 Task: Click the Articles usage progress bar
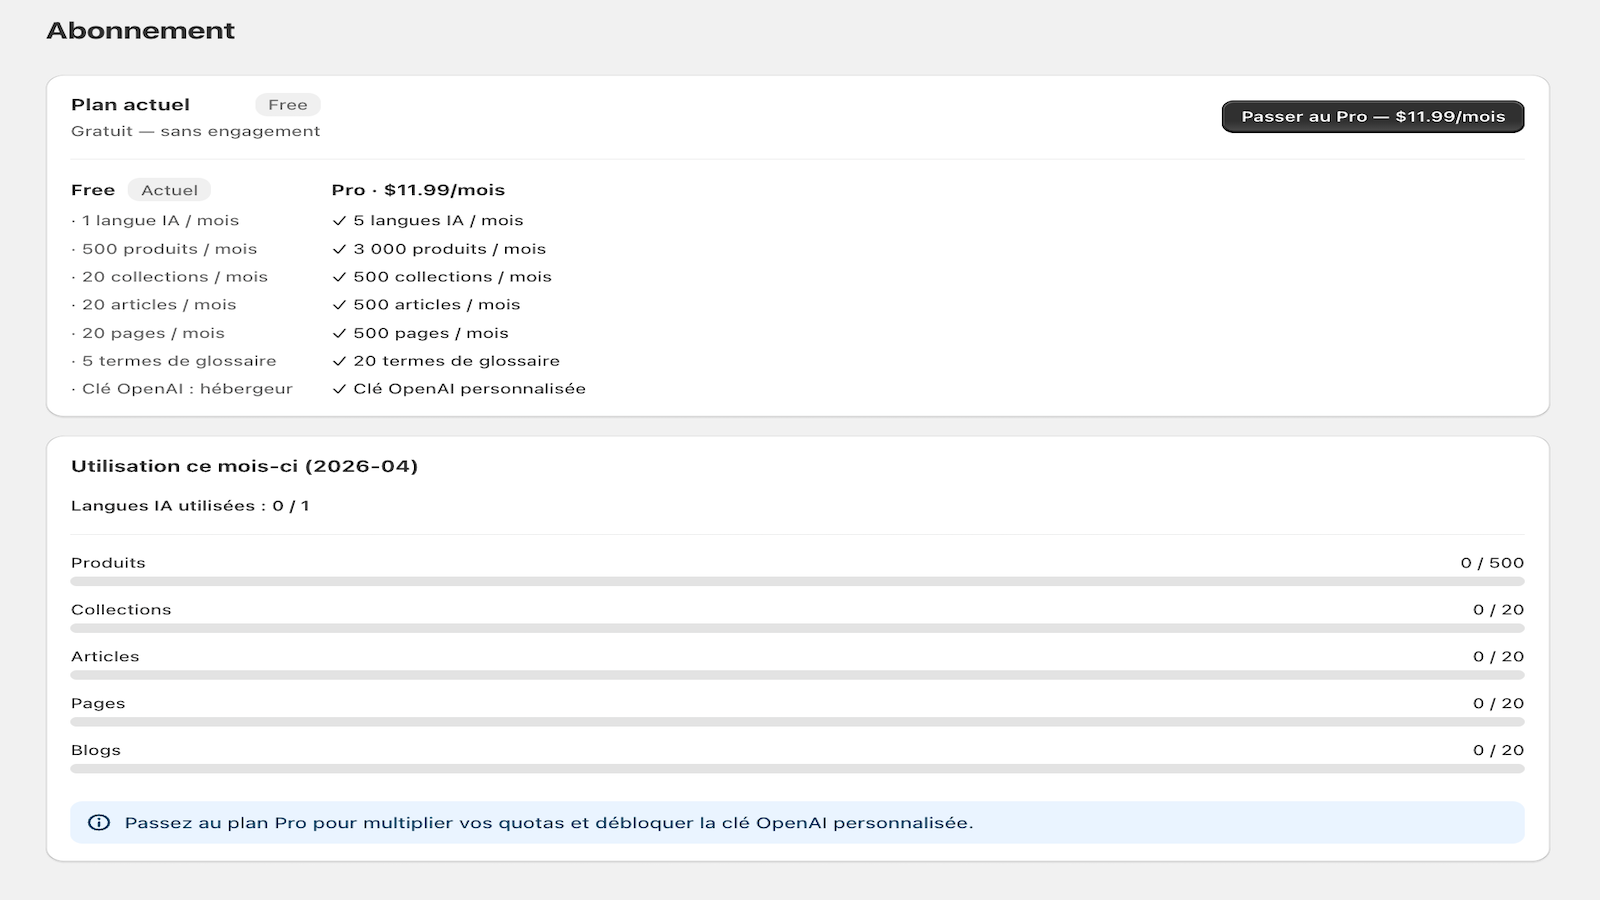[x=797, y=675]
